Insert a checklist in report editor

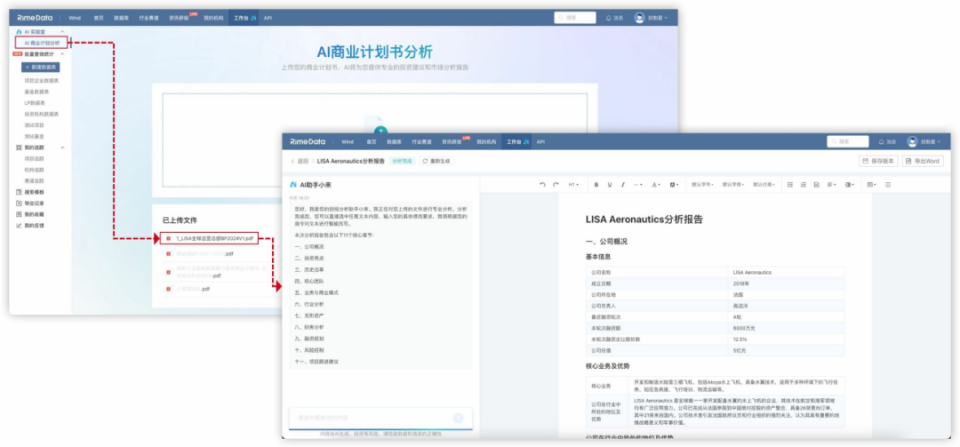pos(817,184)
